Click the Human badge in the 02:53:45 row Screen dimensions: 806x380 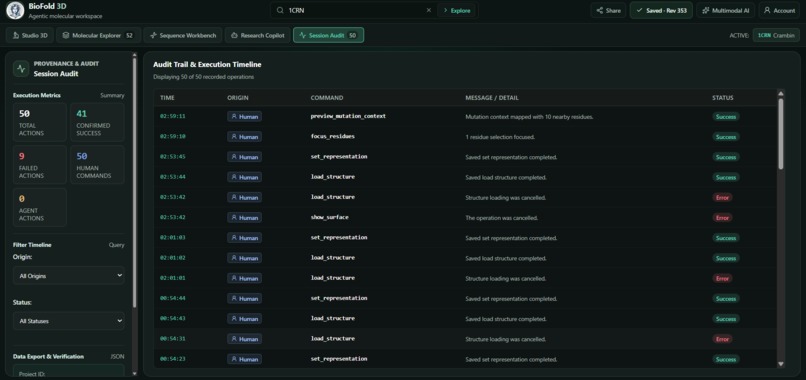point(244,157)
